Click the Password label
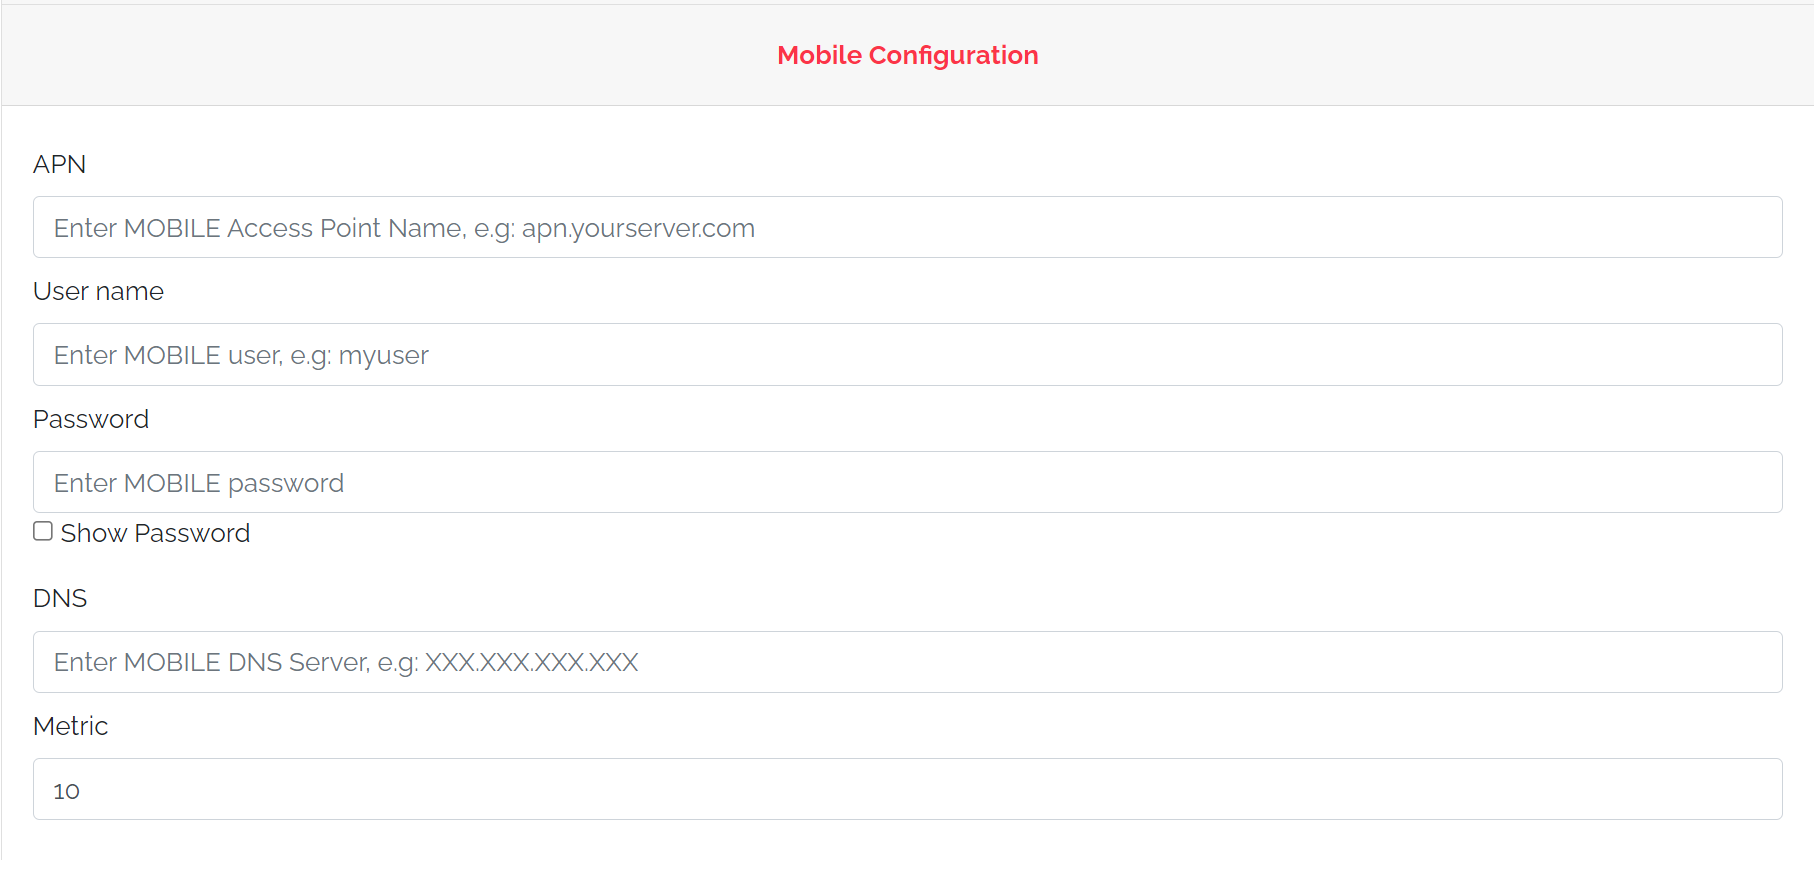1814x884 pixels. click(90, 419)
